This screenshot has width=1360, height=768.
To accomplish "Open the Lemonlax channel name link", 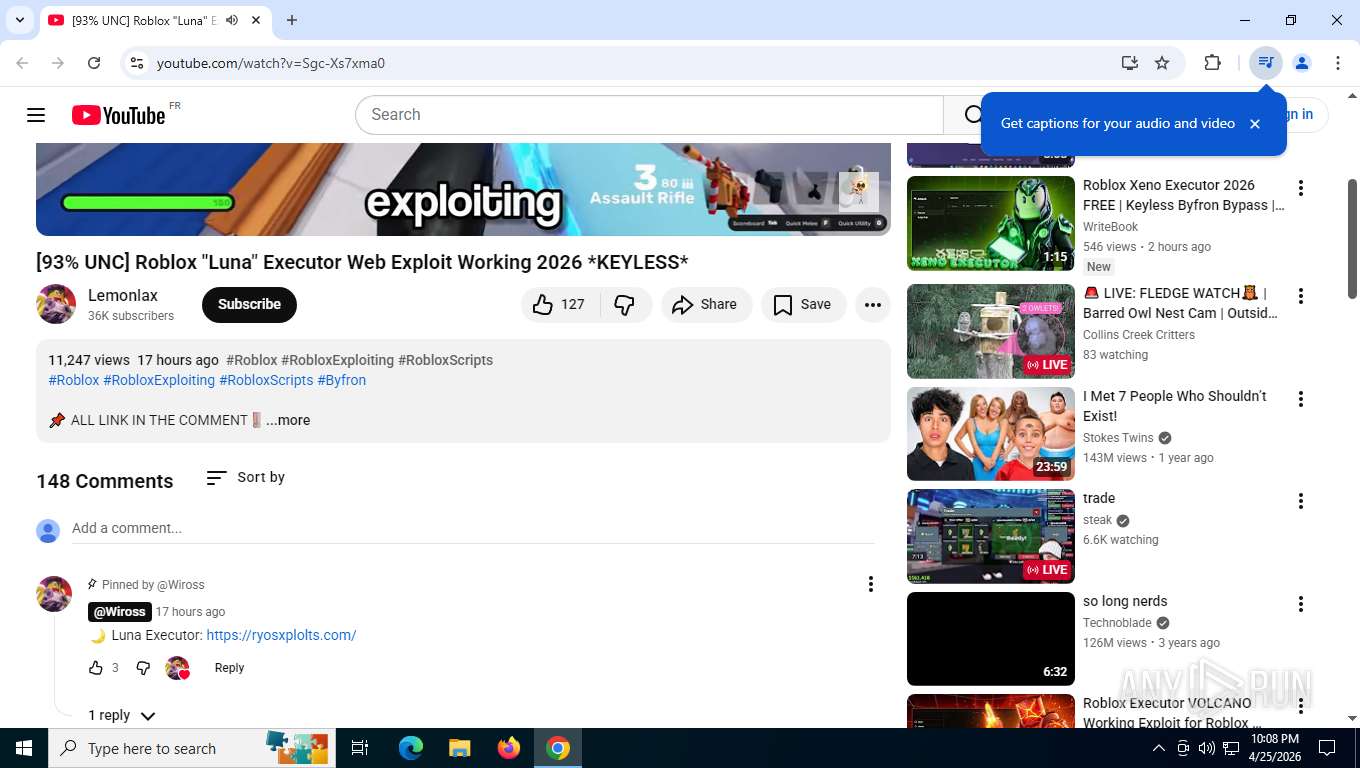I will click(123, 295).
